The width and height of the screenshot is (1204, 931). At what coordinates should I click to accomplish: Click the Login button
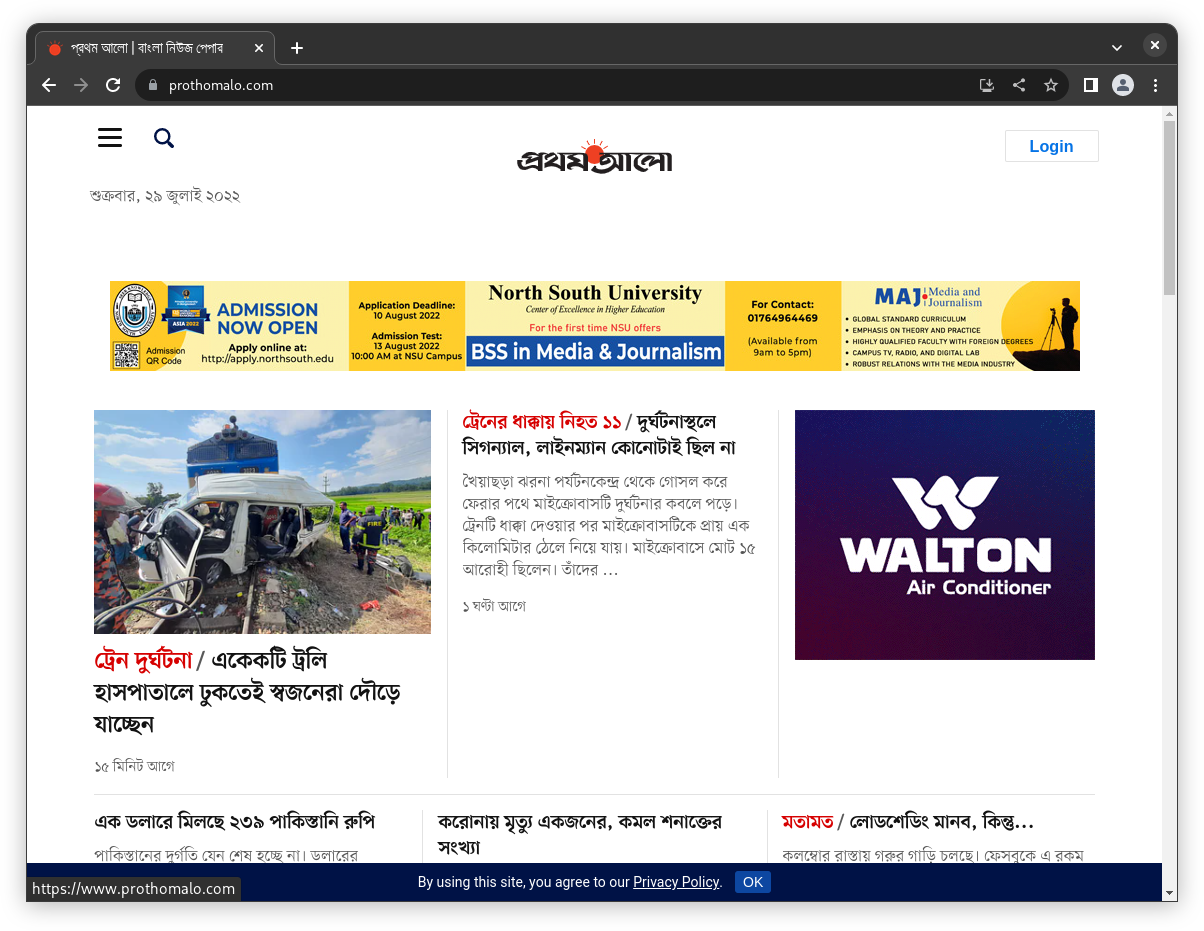click(x=1051, y=145)
